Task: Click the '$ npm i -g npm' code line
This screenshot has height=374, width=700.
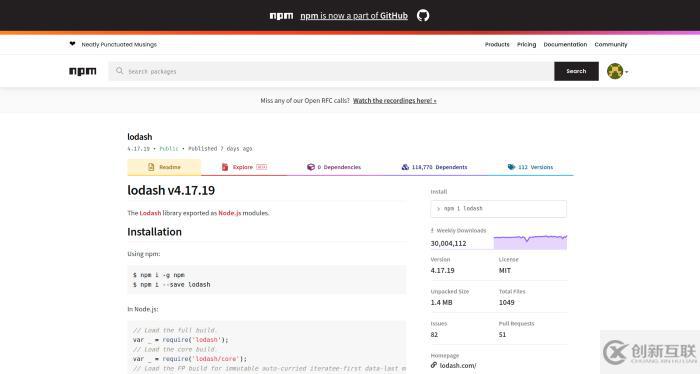Action: (x=158, y=275)
